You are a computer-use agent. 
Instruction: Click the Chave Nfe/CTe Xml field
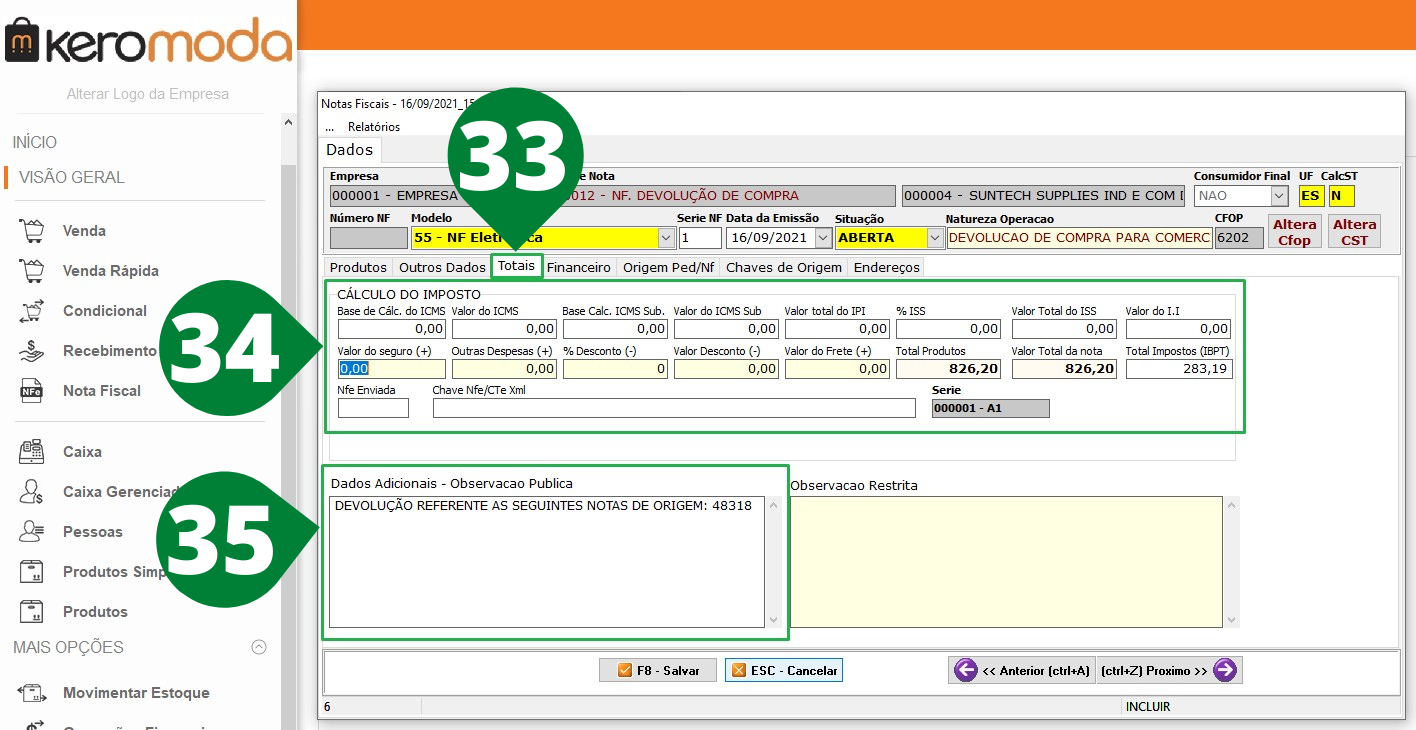(674, 408)
